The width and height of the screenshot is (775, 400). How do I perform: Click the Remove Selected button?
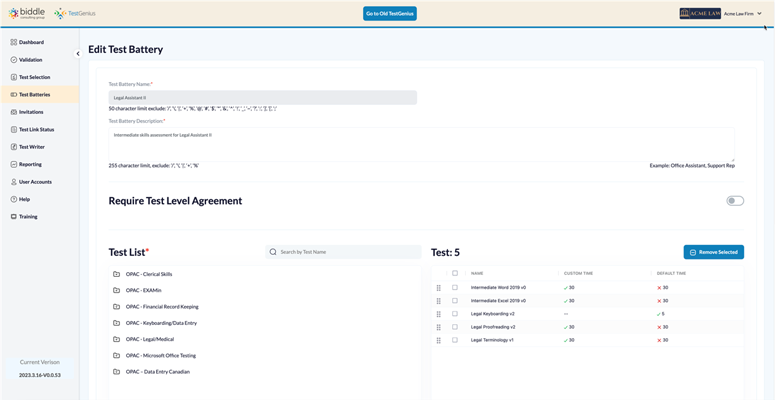pos(714,252)
